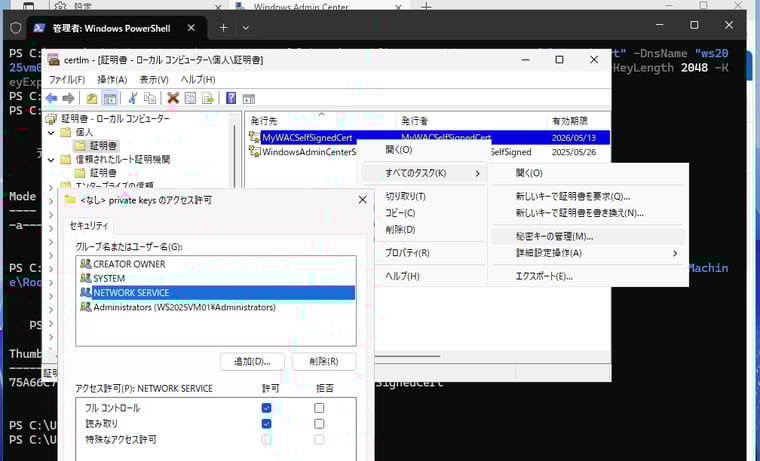Click the セキュリティ tab
Image resolution: width=760 pixels, height=461 pixels.
[88, 225]
